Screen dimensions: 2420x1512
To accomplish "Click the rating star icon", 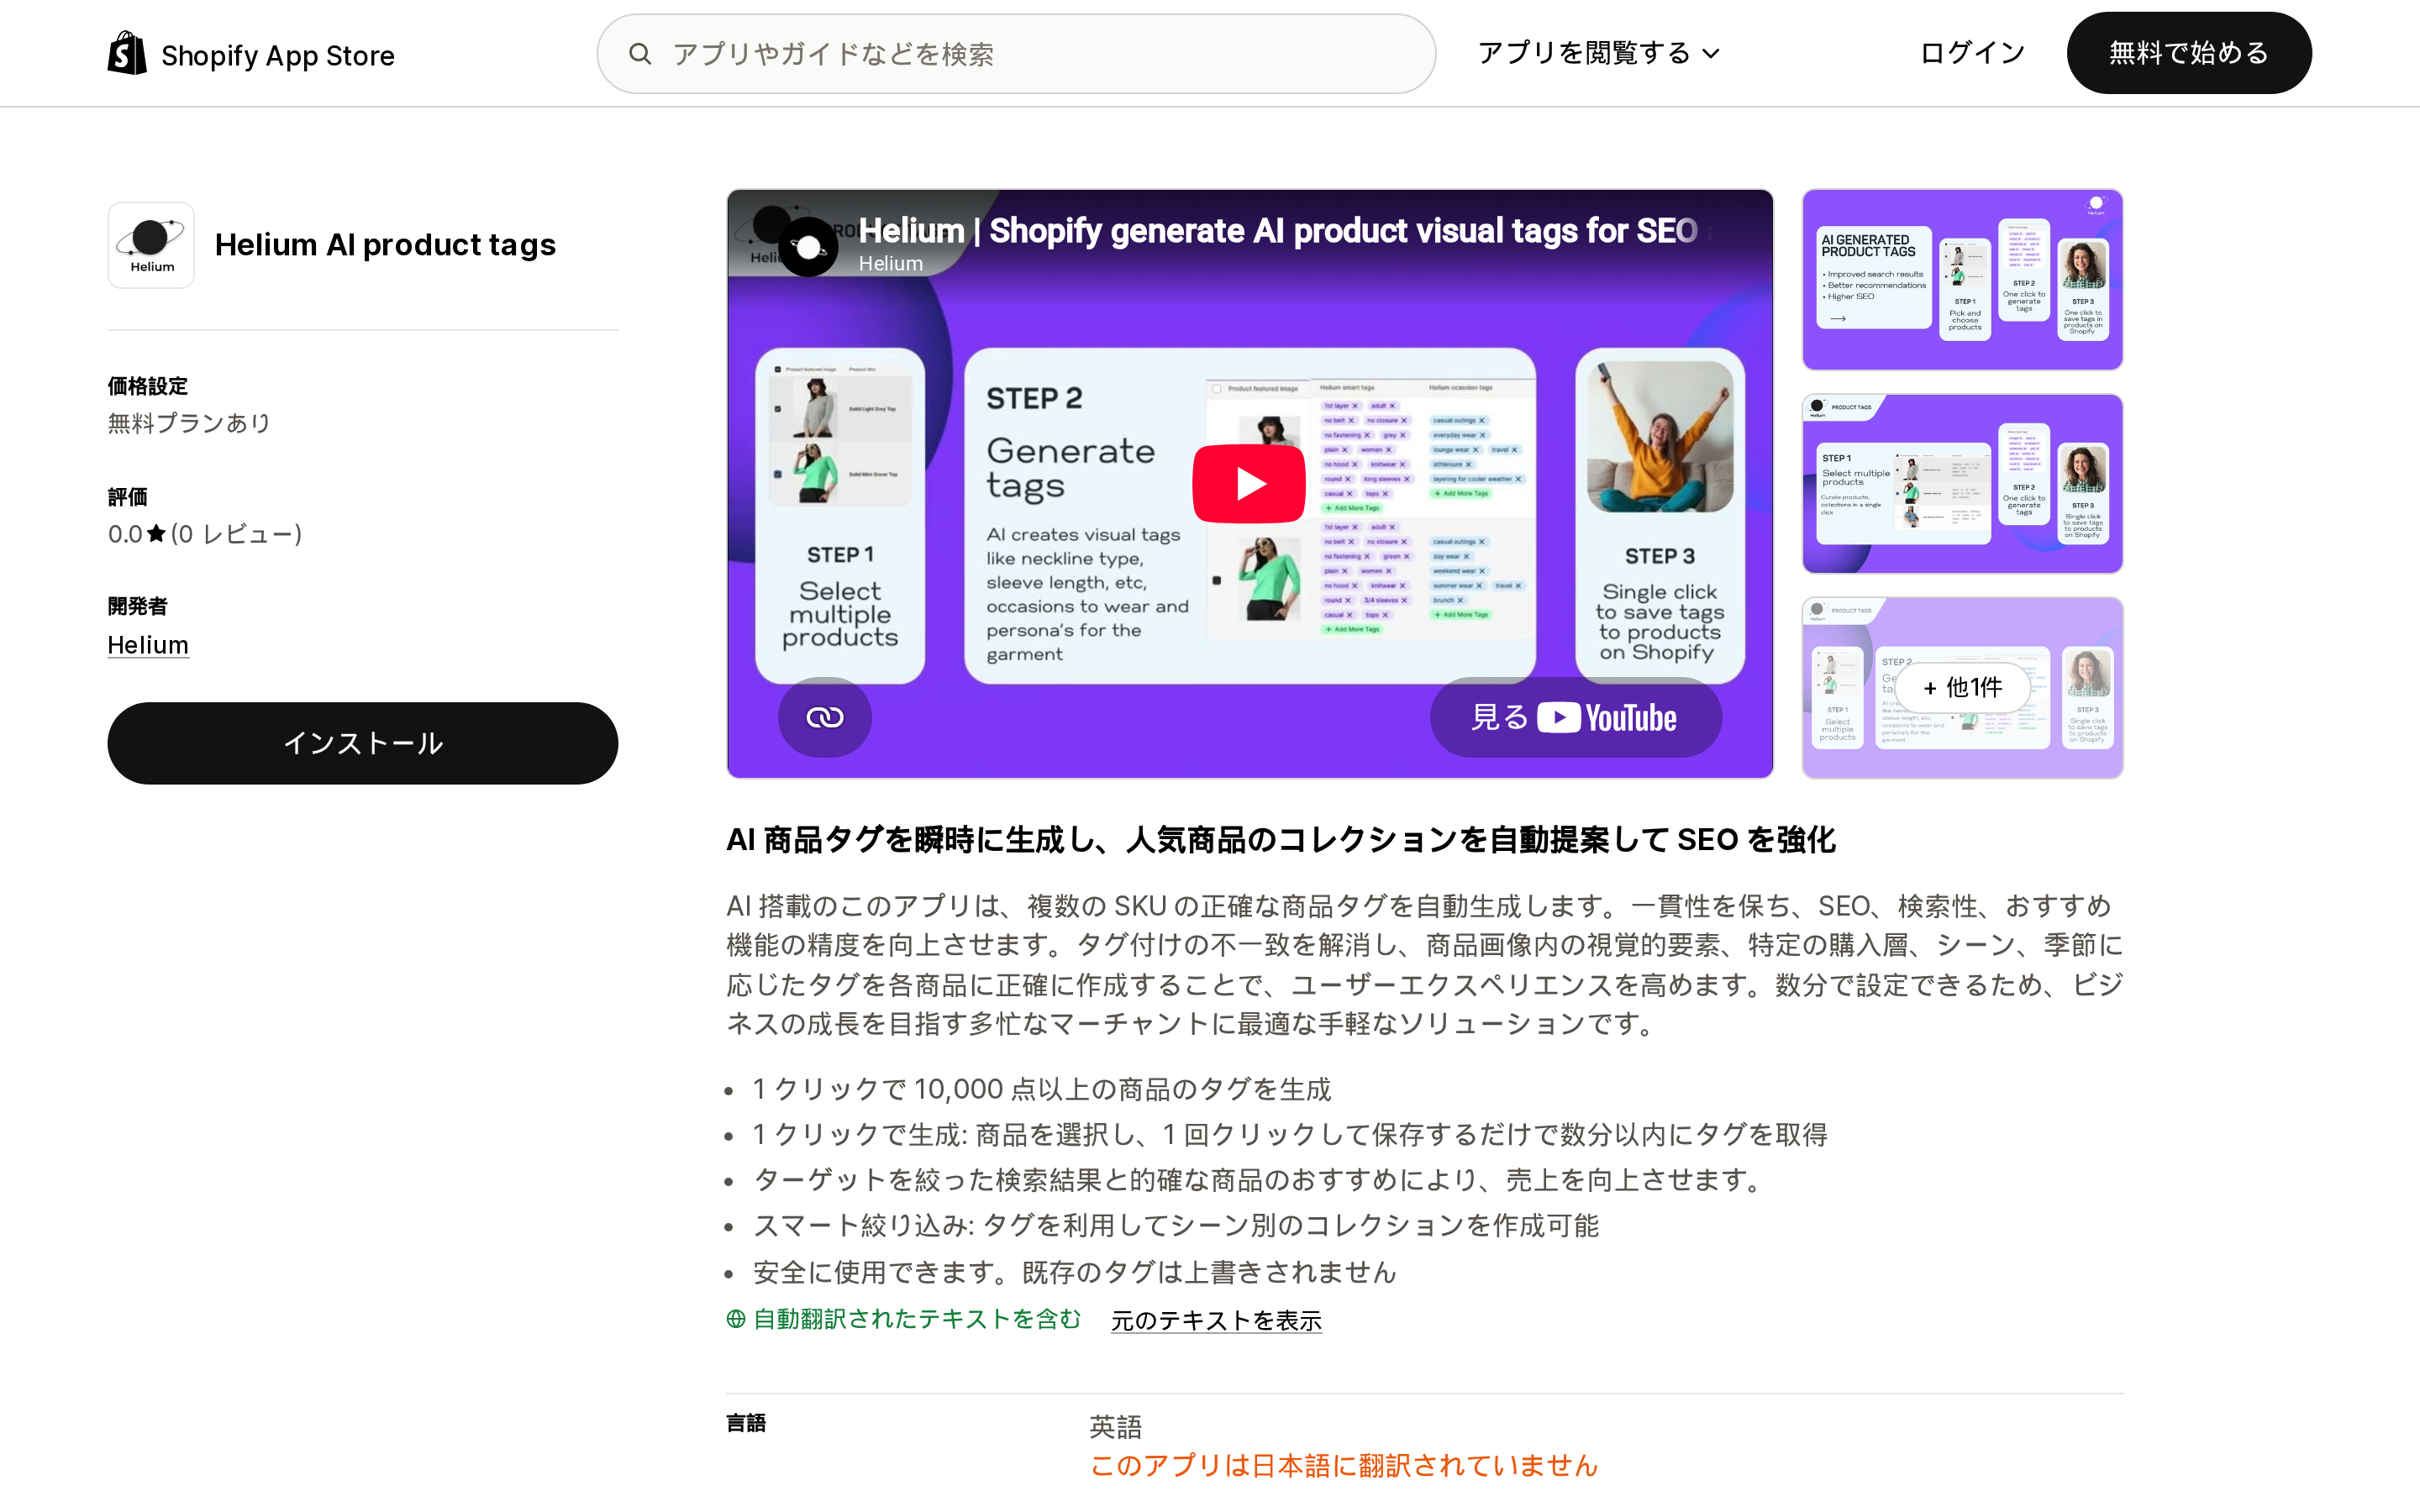I will click(x=156, y=534).
